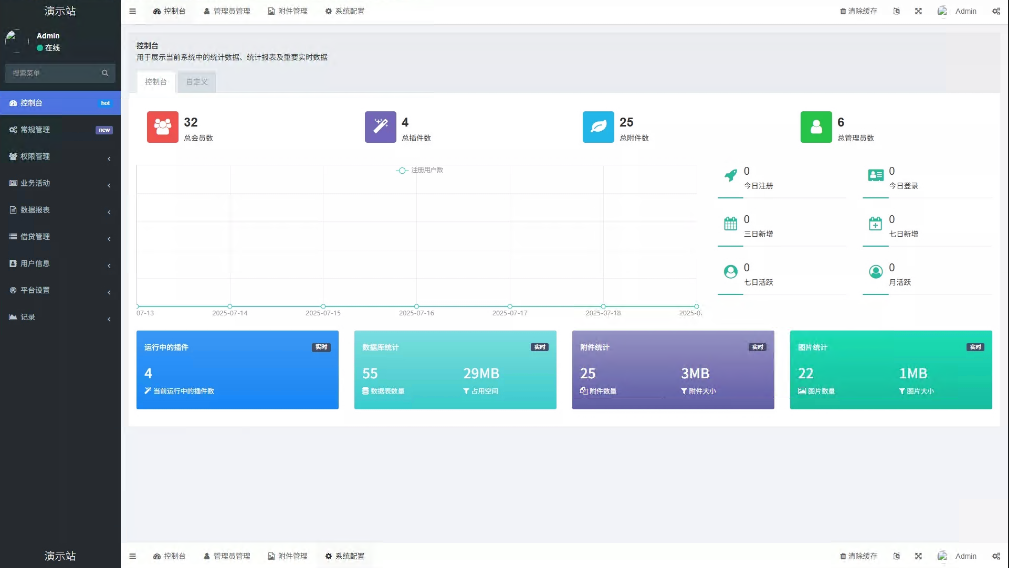This screenshot has width=1009, height=568.
Task: Click the purple magic wand 总插件数 icon
Action: coord(381,127)
